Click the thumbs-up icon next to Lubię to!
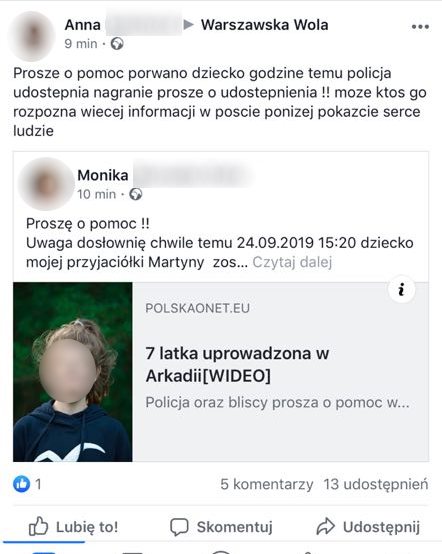 click(x=38, y=526)
